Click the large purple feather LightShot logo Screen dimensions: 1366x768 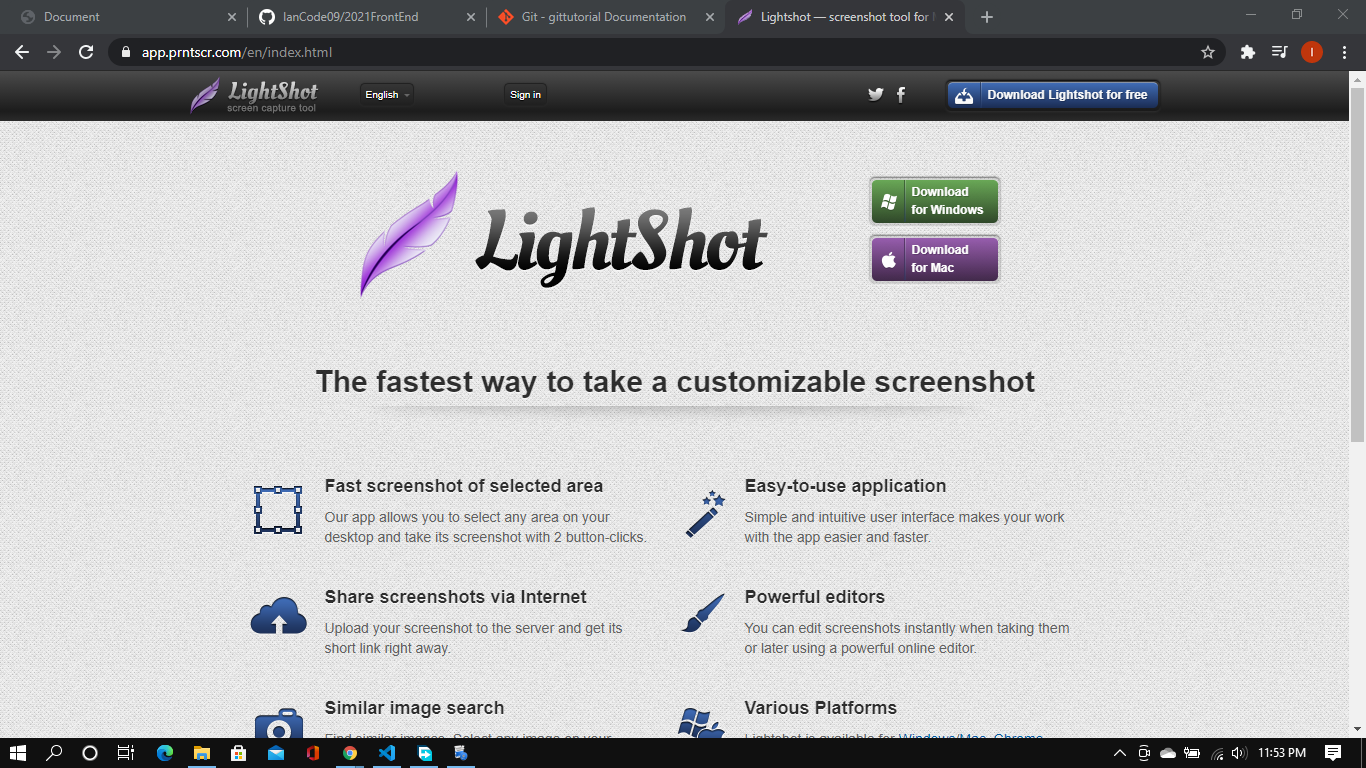(563, 236)
